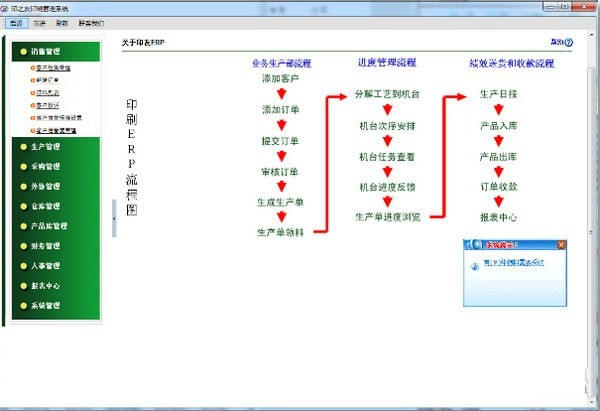Expand the 财务管理 sidebar section
This screenshot has width=600, height=411.
pyautogui.click(x=56, y=246)
